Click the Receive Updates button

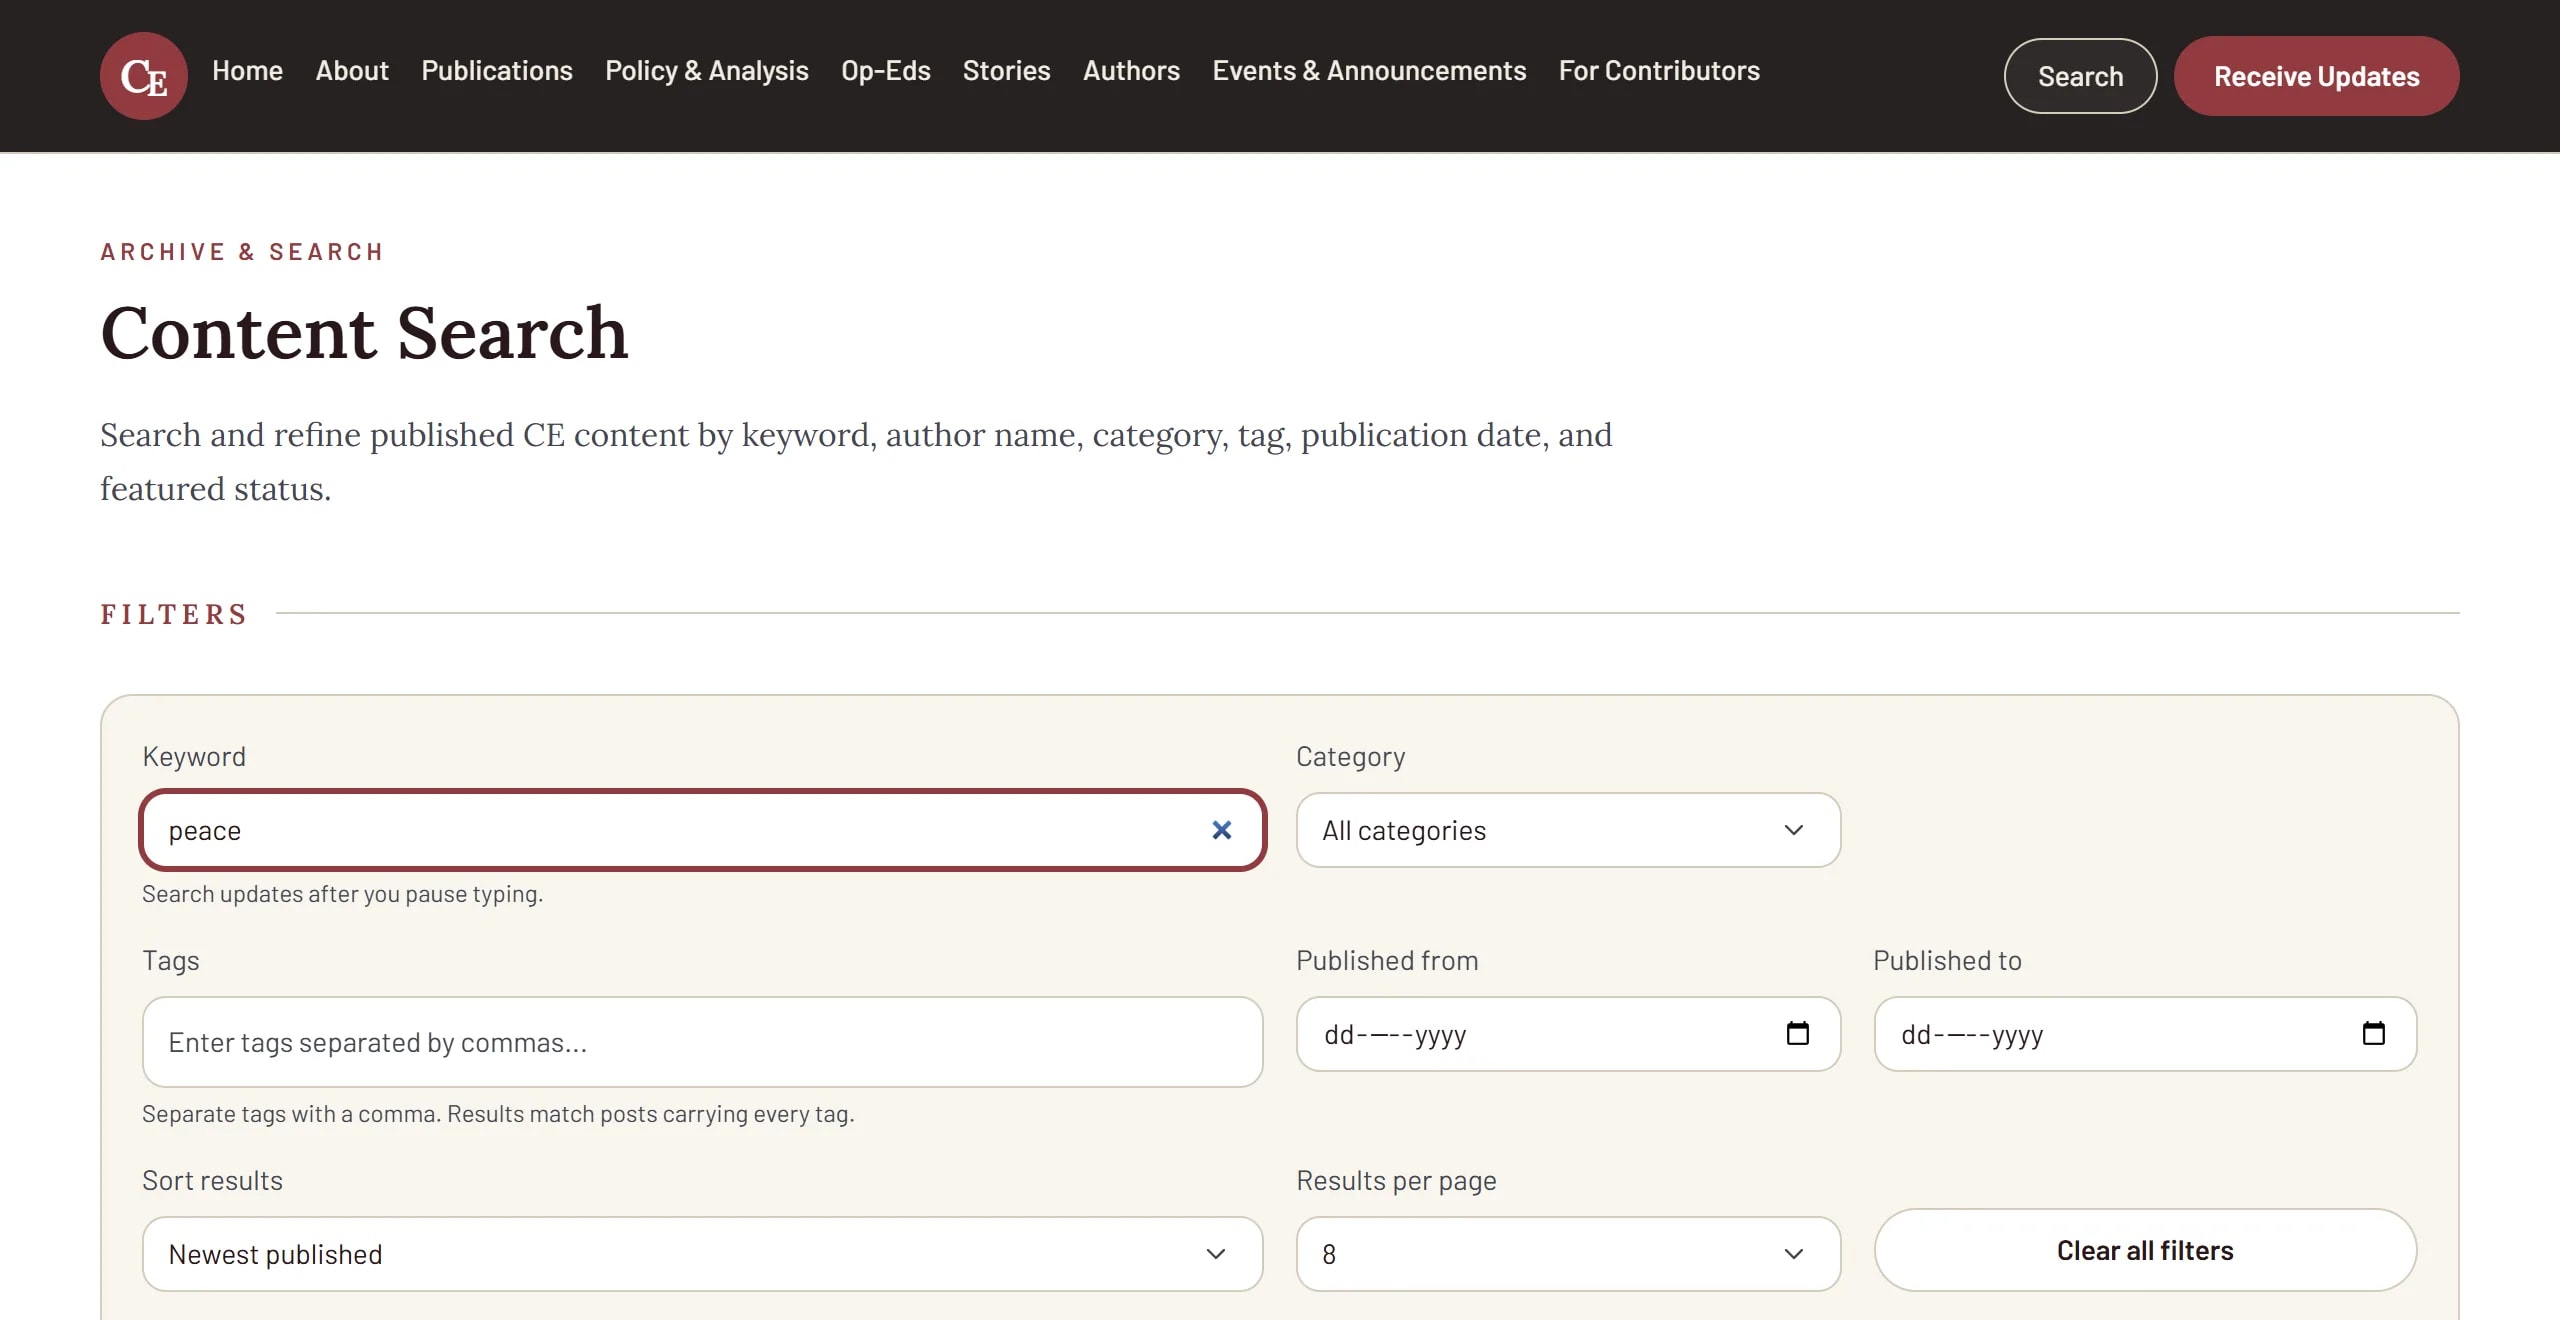click(2316, 76)
